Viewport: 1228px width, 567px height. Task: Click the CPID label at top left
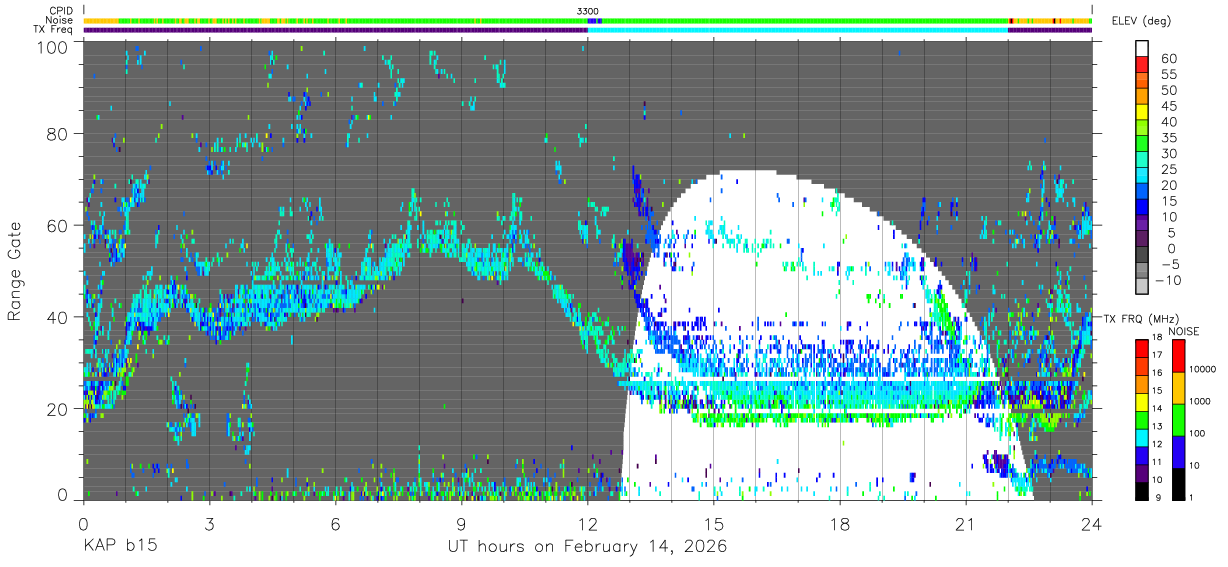[60, 10]
